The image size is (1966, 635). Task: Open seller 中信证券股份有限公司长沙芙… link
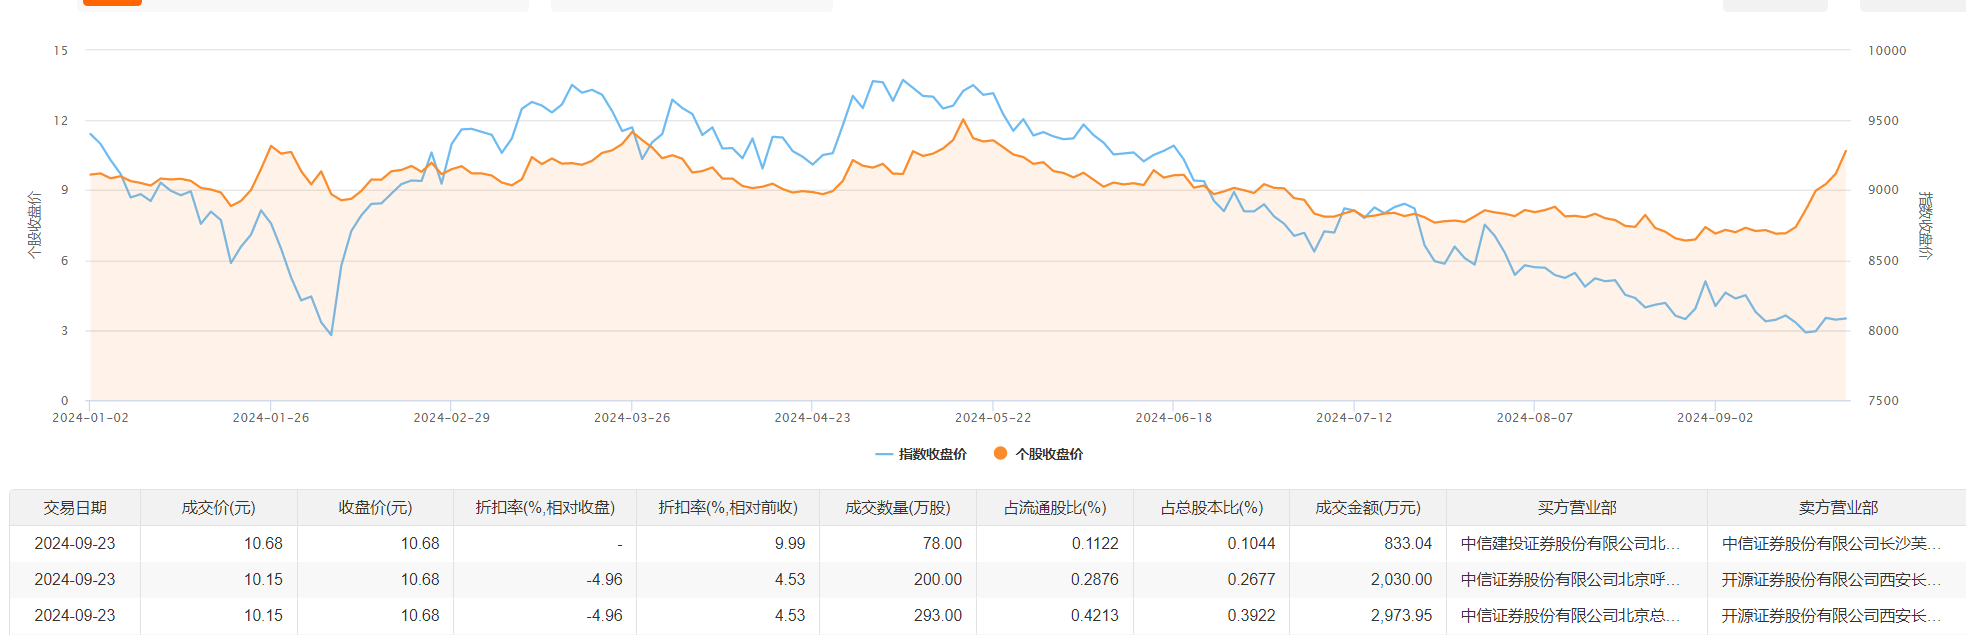[x=1831, y=544]
